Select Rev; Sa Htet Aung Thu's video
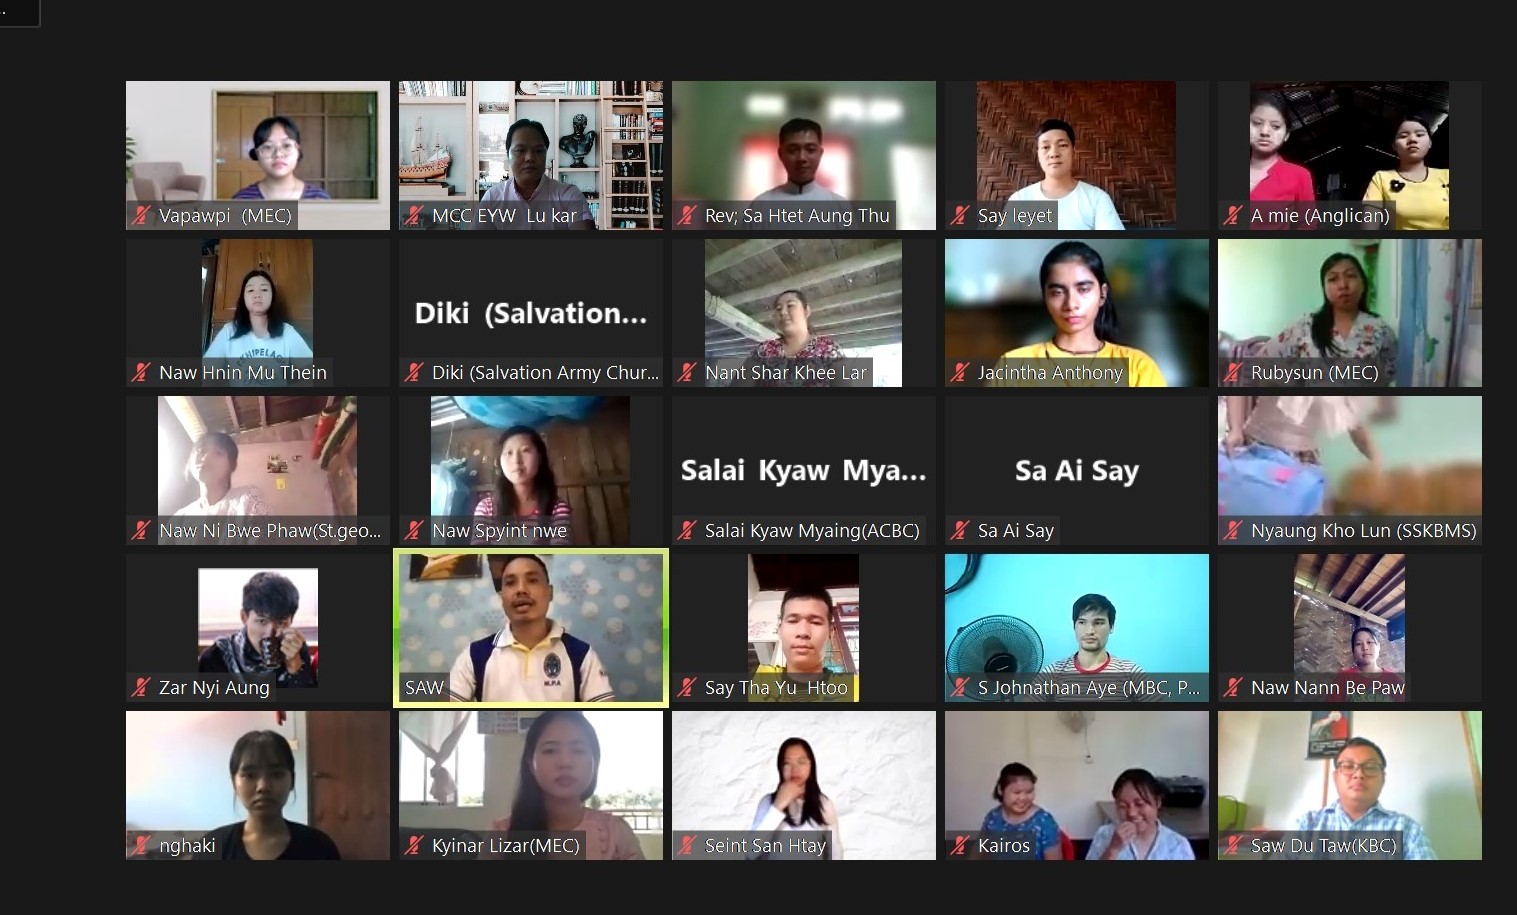 [804, 155]
